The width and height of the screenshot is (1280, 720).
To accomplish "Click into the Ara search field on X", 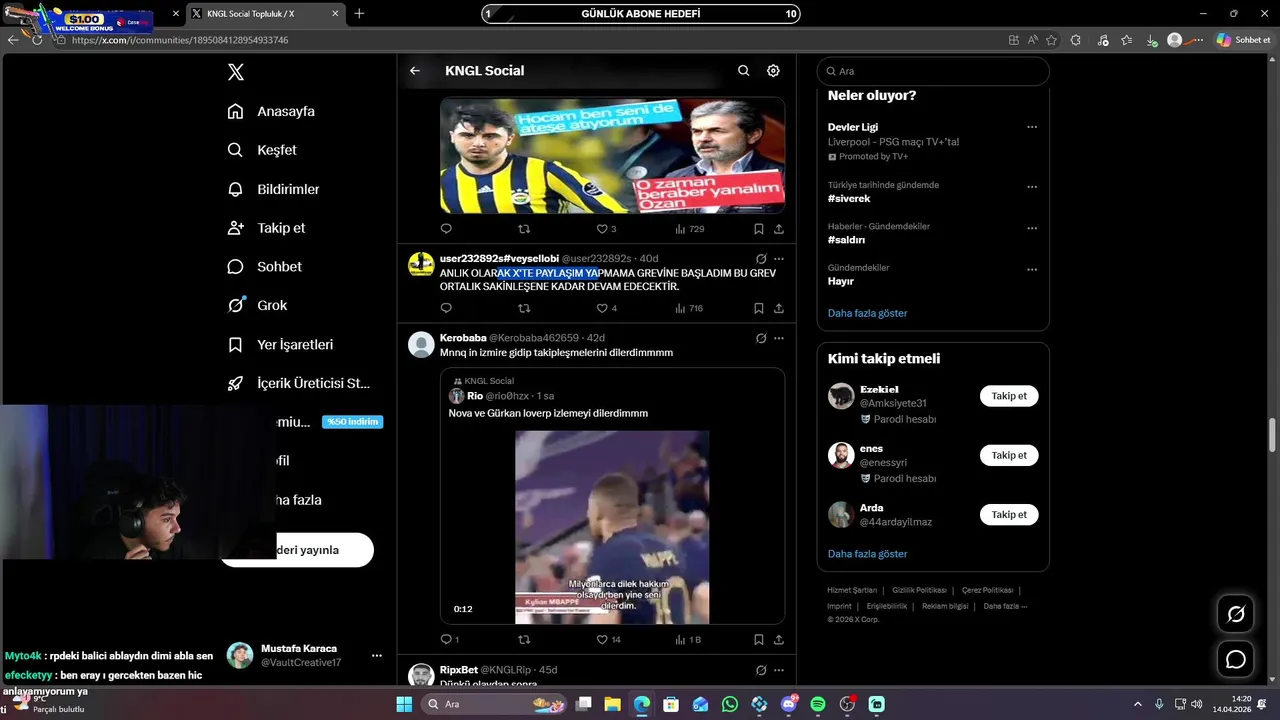I will point(933,71).
